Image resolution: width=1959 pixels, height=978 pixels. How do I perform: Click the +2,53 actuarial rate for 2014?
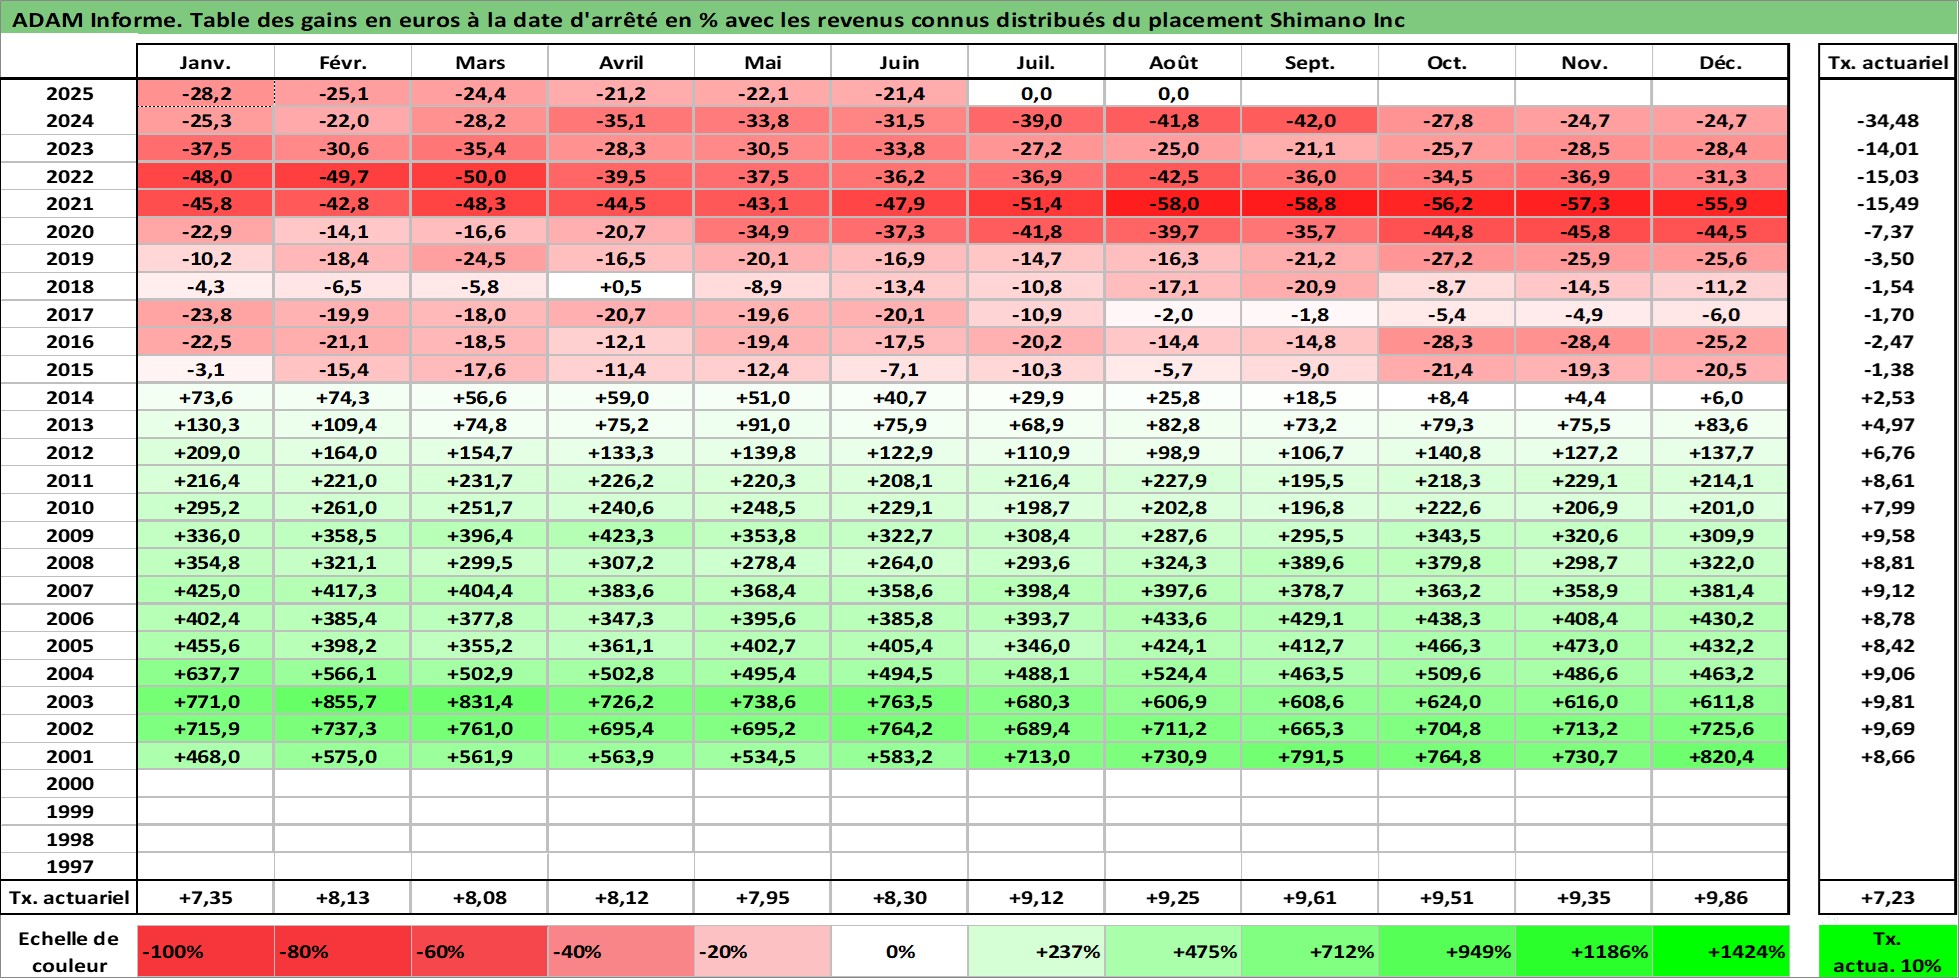1887,397
